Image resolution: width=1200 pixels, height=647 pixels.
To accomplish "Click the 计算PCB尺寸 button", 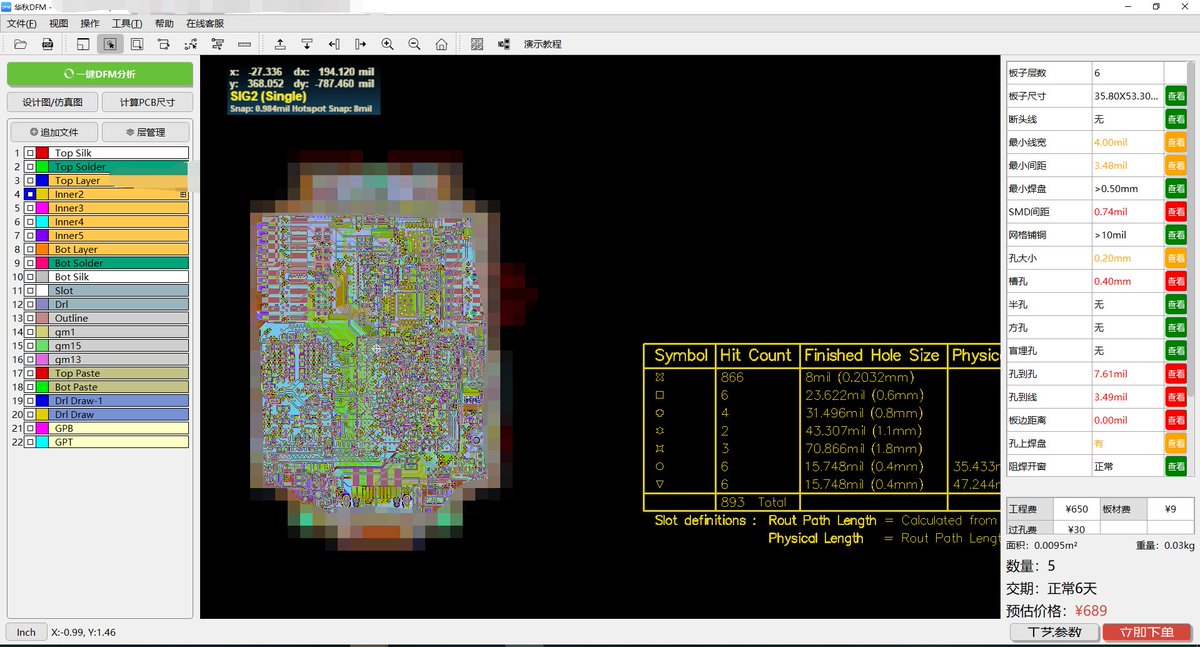I will (x=147, y=102).
